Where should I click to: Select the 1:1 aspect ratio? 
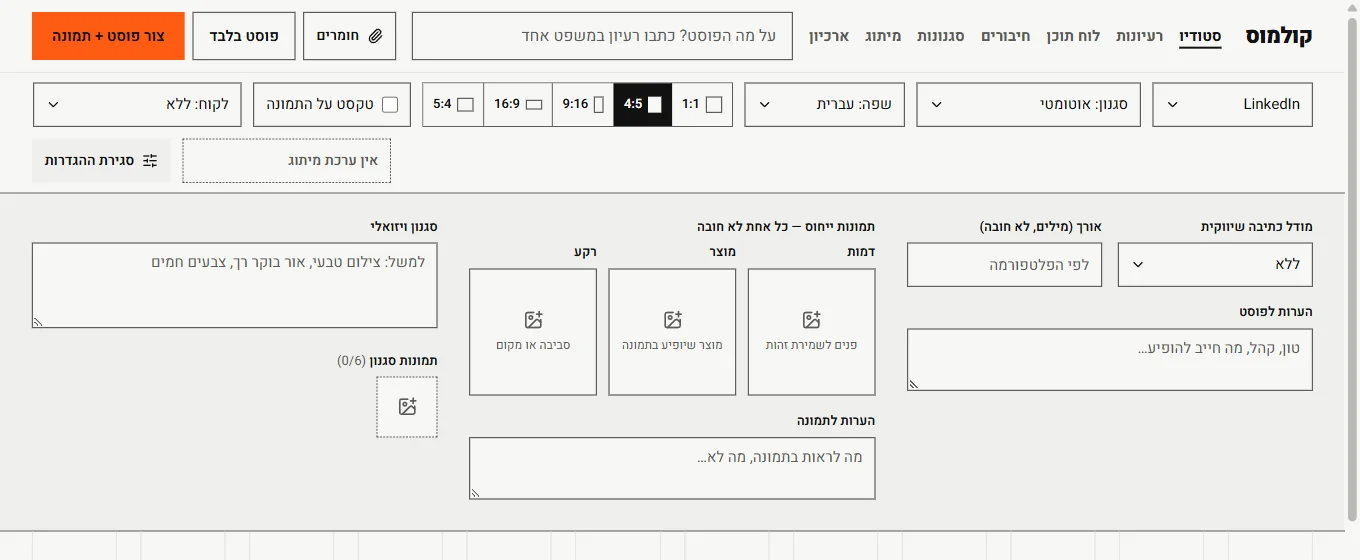[702, 104]
